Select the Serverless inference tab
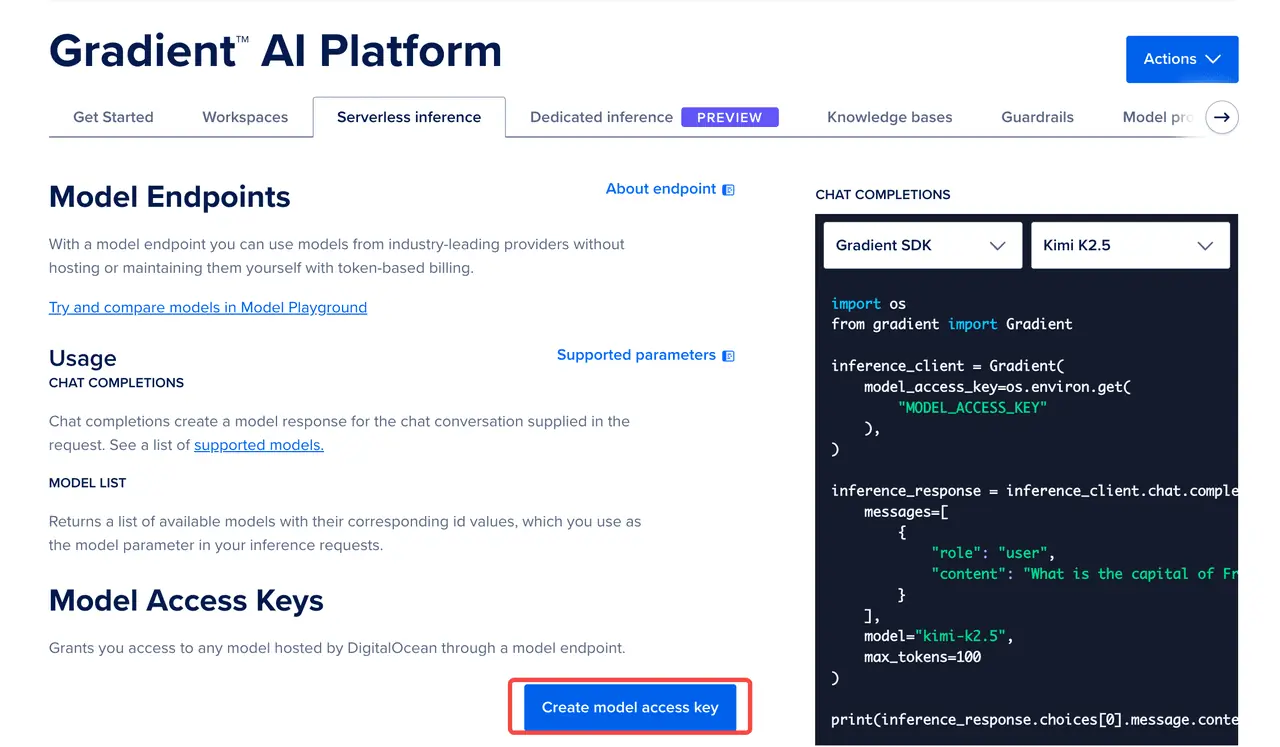The image size is (1280, 747). tap(408, 117)
